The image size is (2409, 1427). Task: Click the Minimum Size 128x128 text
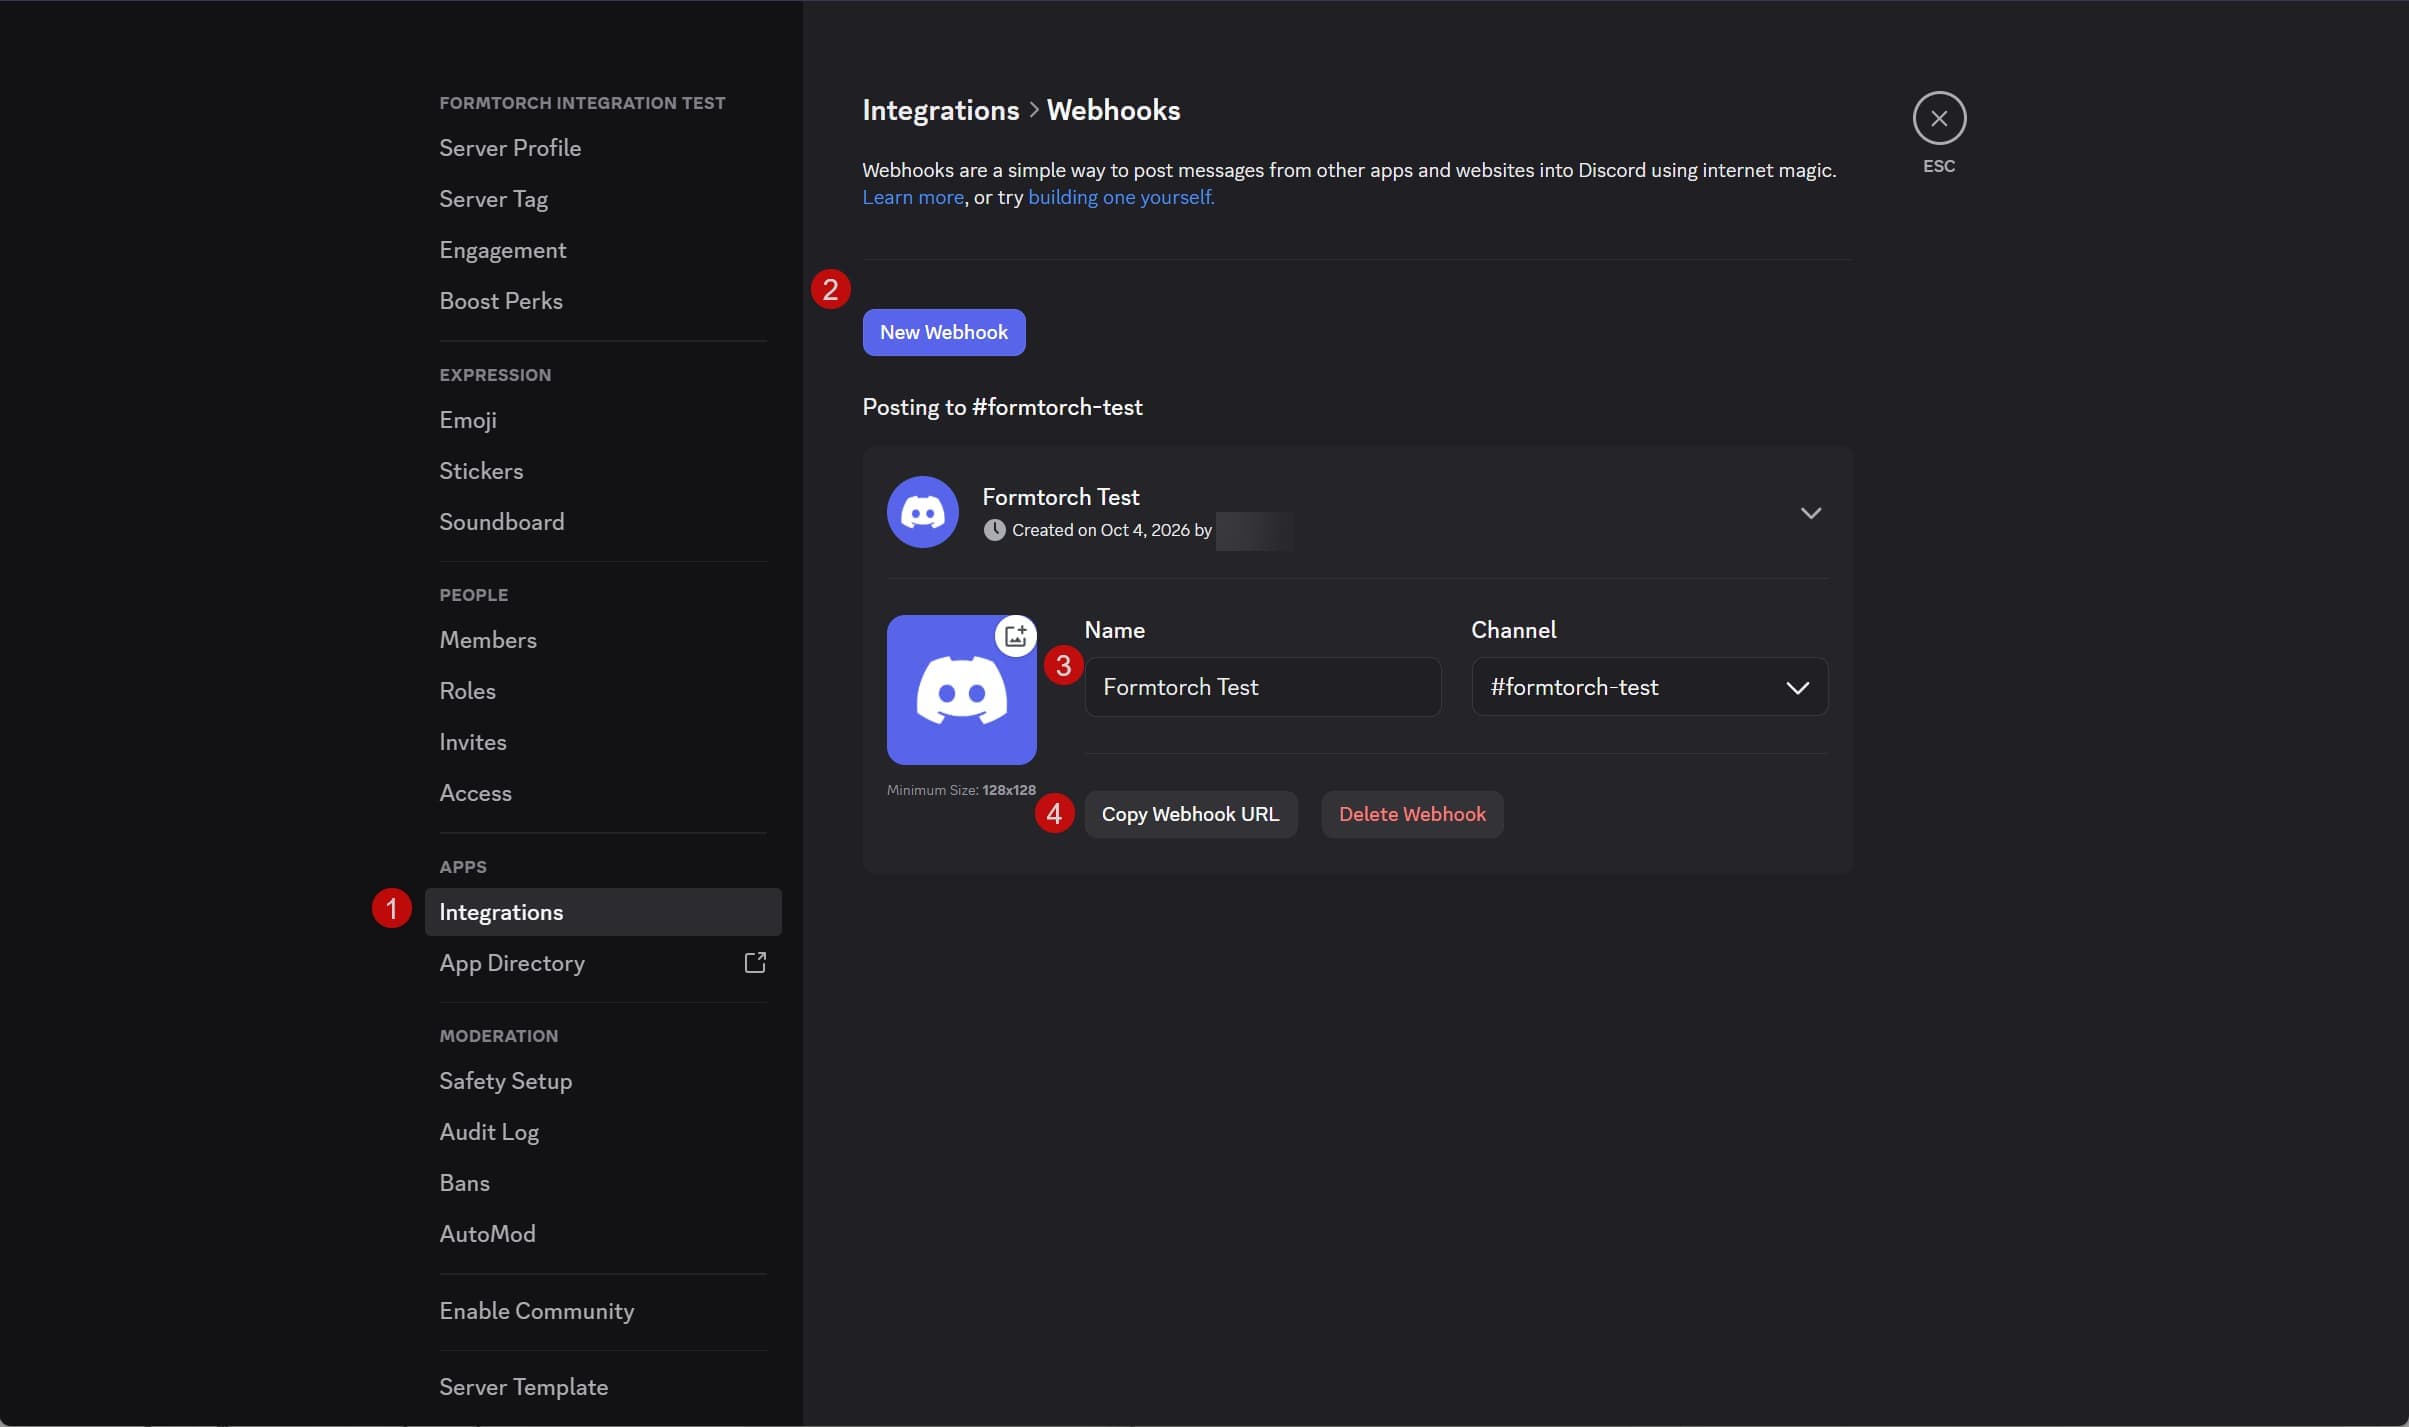point(961,790)
